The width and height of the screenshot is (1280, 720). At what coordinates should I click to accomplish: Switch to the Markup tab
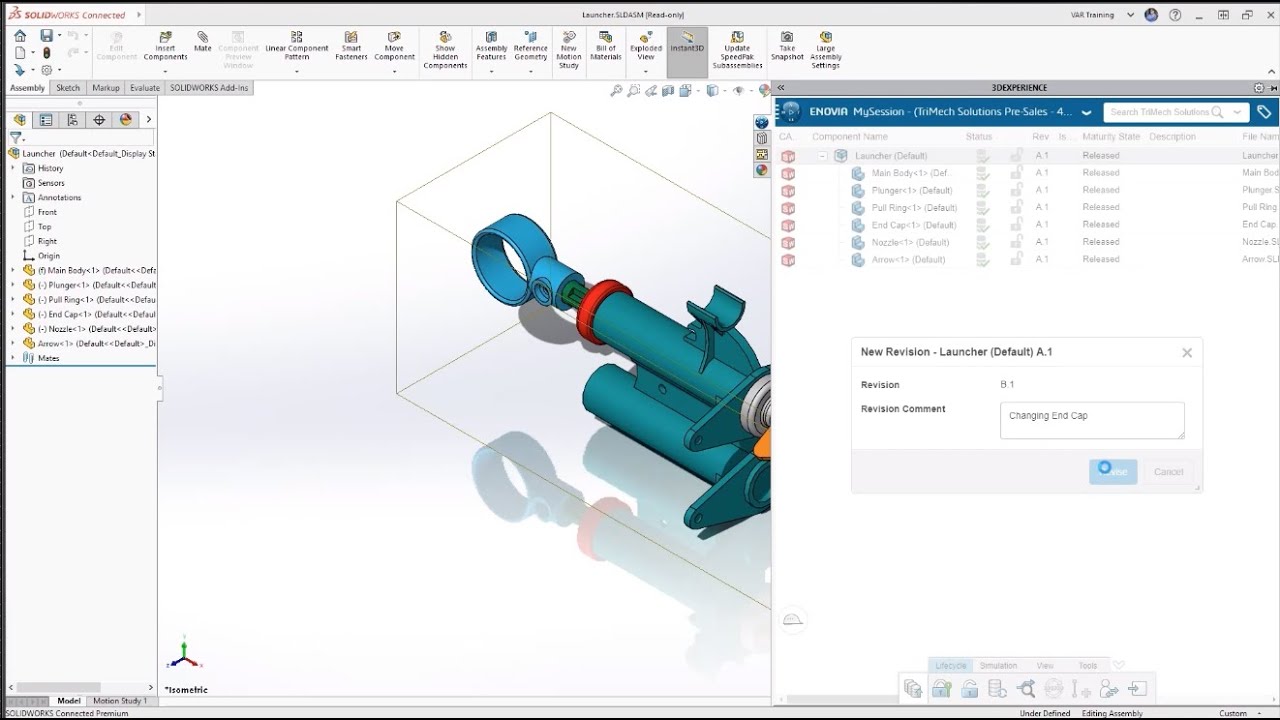pyautogui.click(x=105, y=88)
